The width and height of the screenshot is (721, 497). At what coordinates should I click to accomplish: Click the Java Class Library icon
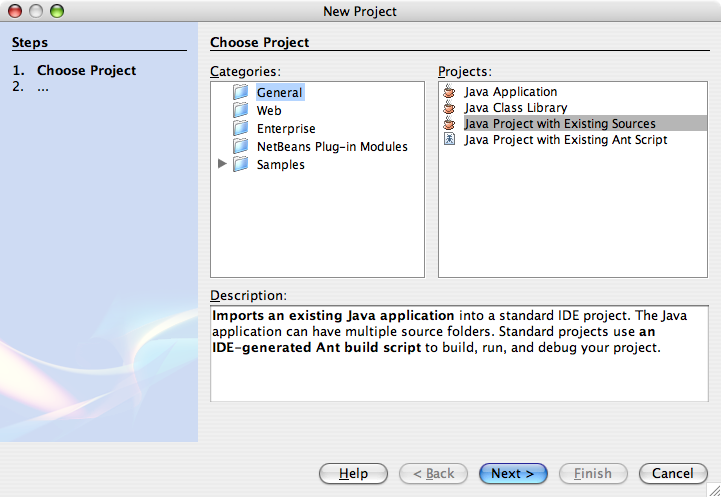(450, 108)
